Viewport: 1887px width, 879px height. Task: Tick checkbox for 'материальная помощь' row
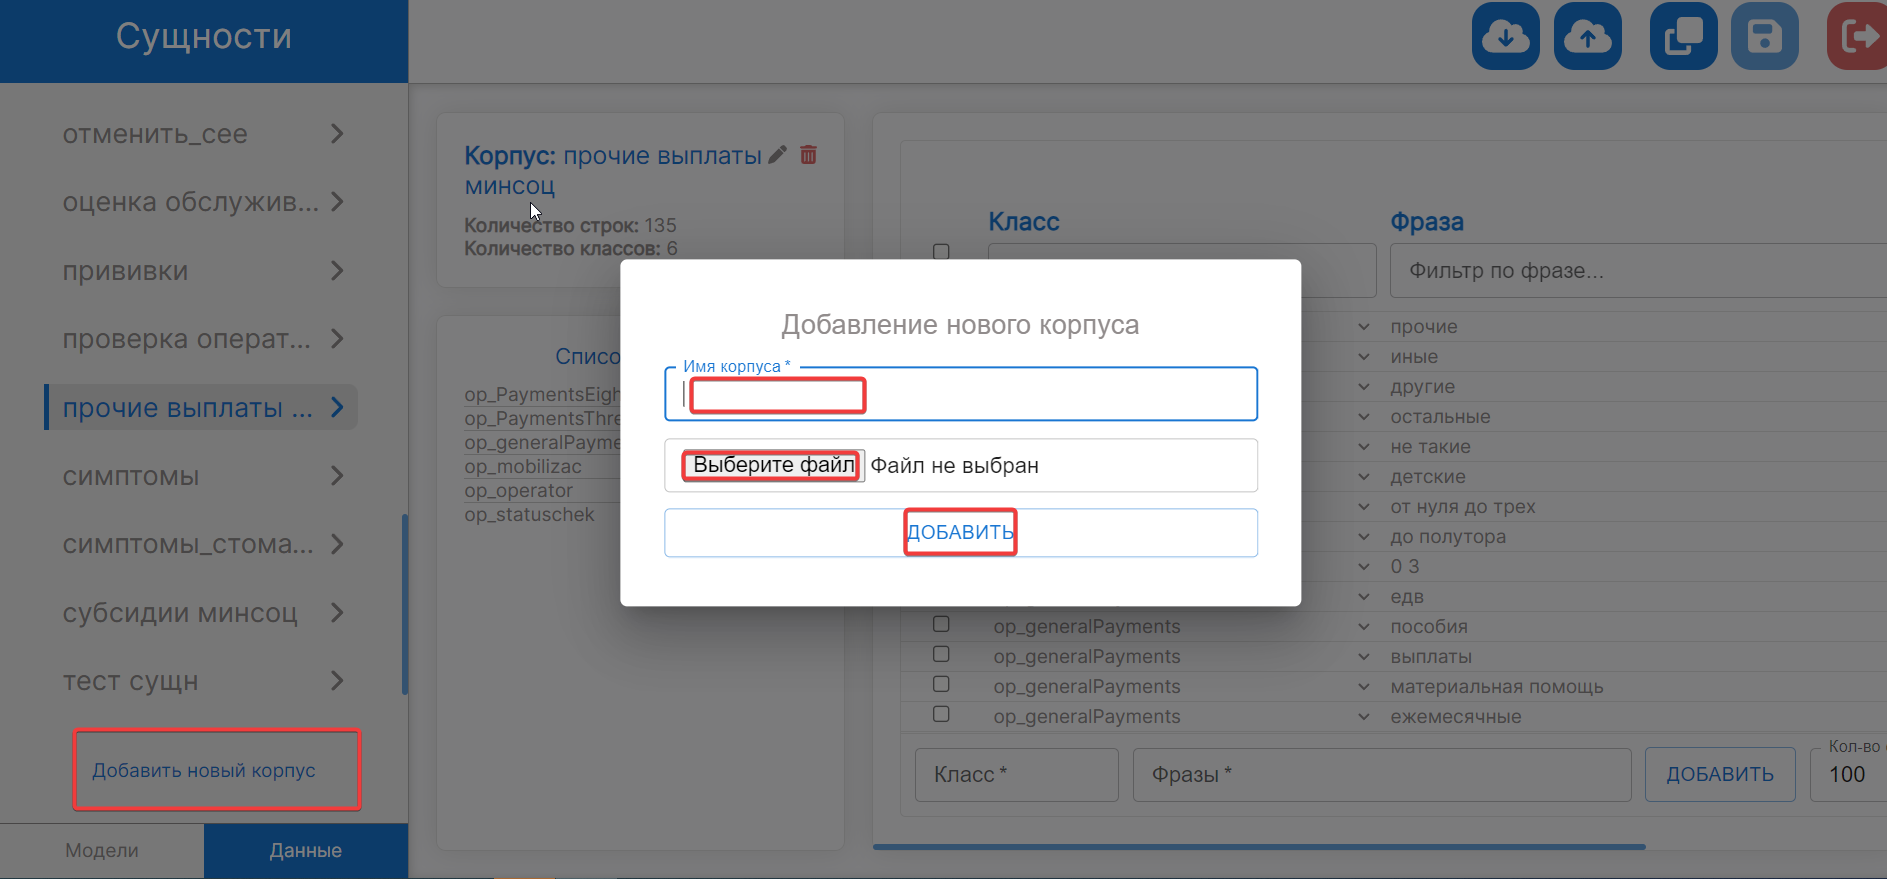pyautogui.click(x=941, y=684)
